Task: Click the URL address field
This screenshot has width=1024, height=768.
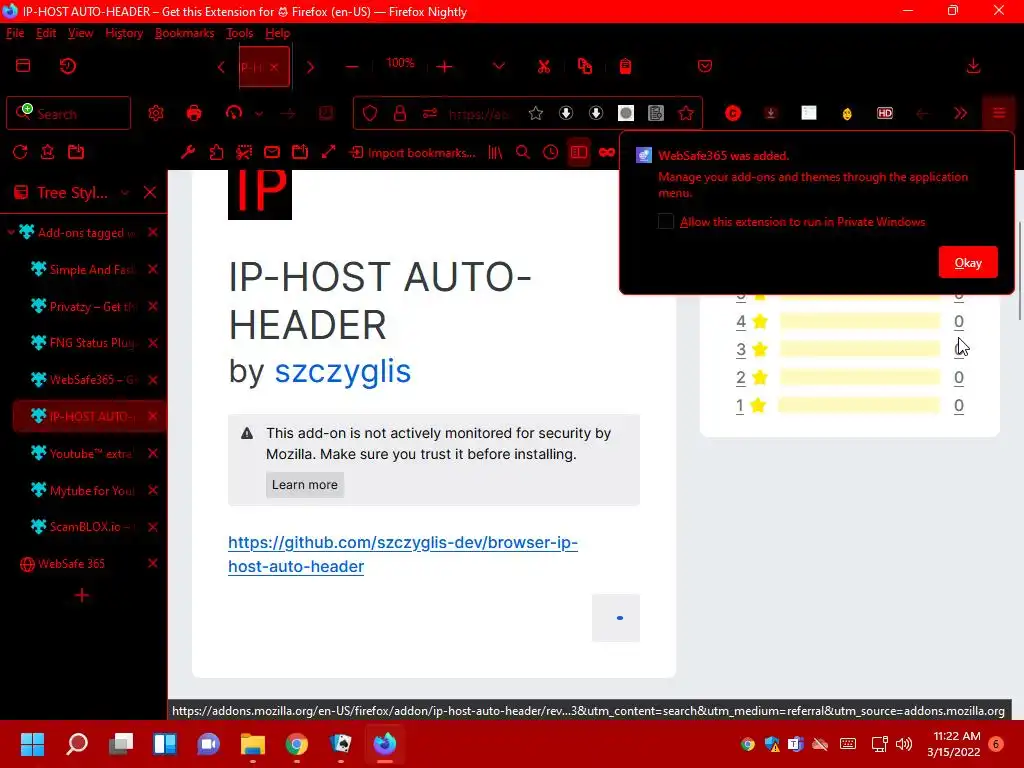Action: click(480, 114)
